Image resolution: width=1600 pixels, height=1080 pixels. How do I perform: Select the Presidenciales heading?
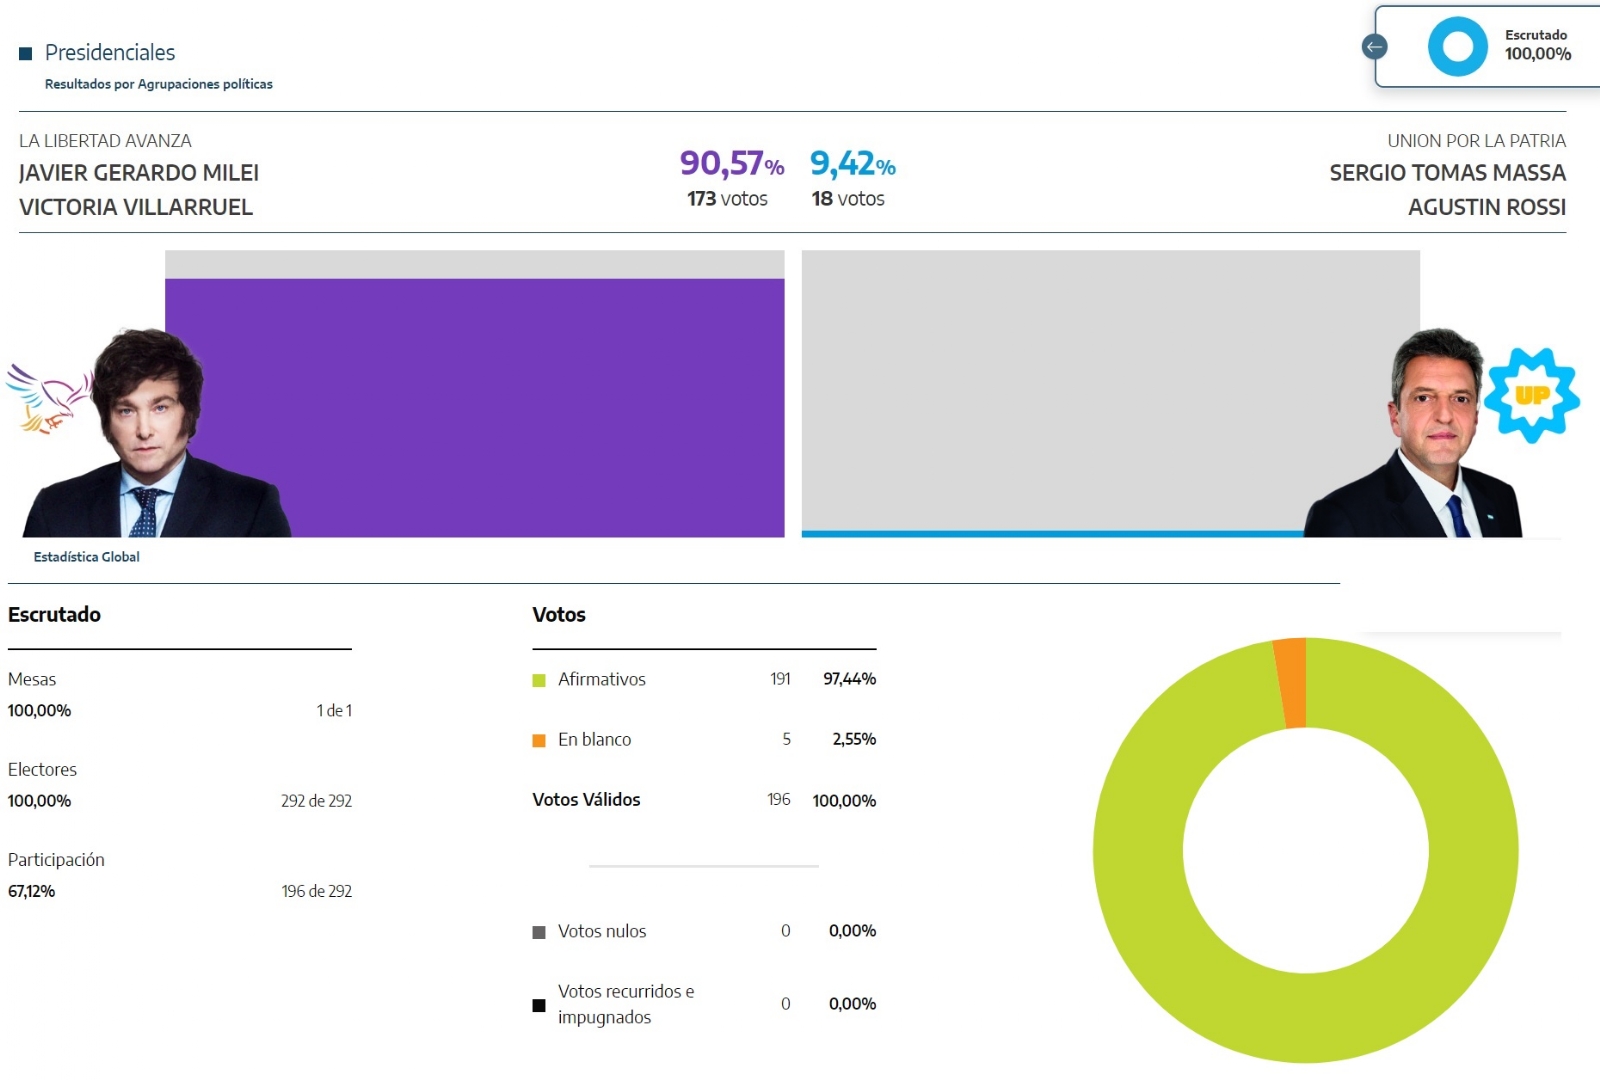pyautogui.click(x=110, y=53)
